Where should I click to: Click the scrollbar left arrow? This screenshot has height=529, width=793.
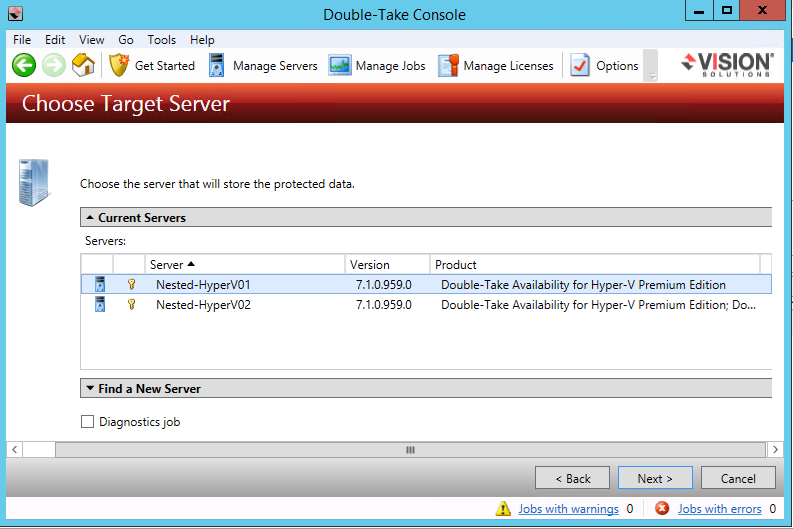click(15, 450)
